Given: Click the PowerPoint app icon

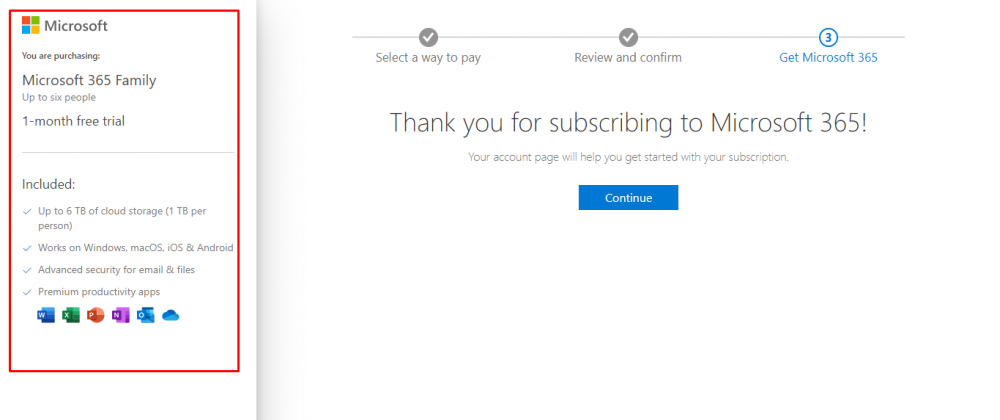Looking at the screenshot, I should (x=95, y=316).
